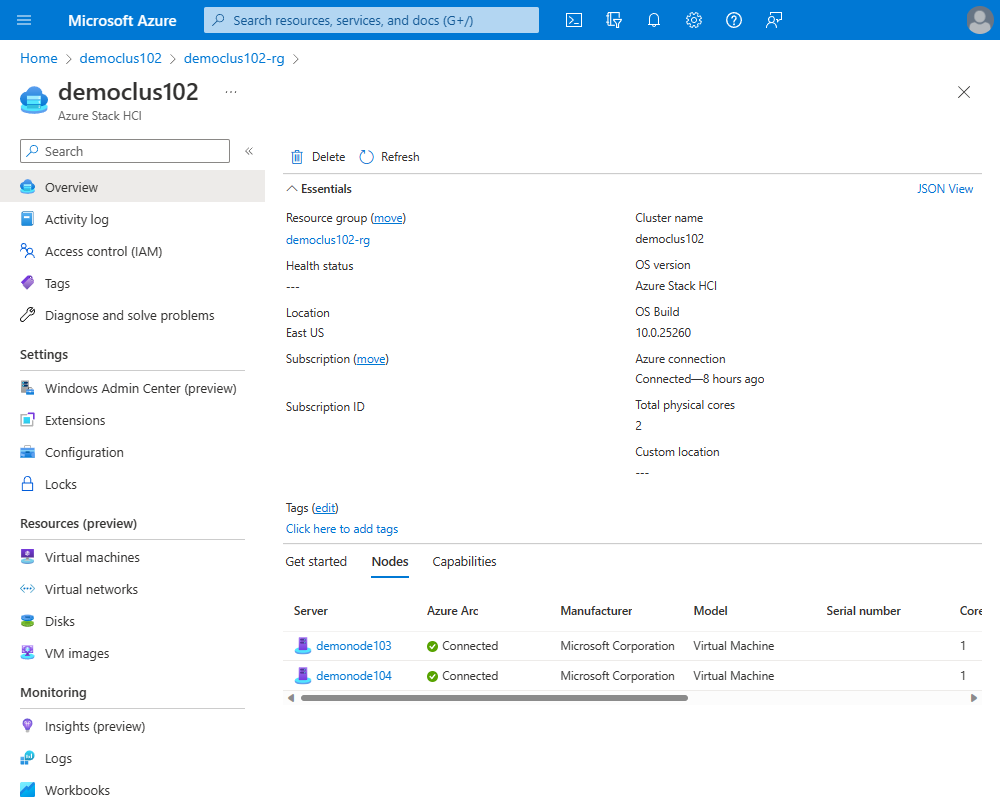This screenshot has width=1000, height=800.
Task: Open Cloud Shell from the top bar
Action: click(x=574, y=20)
